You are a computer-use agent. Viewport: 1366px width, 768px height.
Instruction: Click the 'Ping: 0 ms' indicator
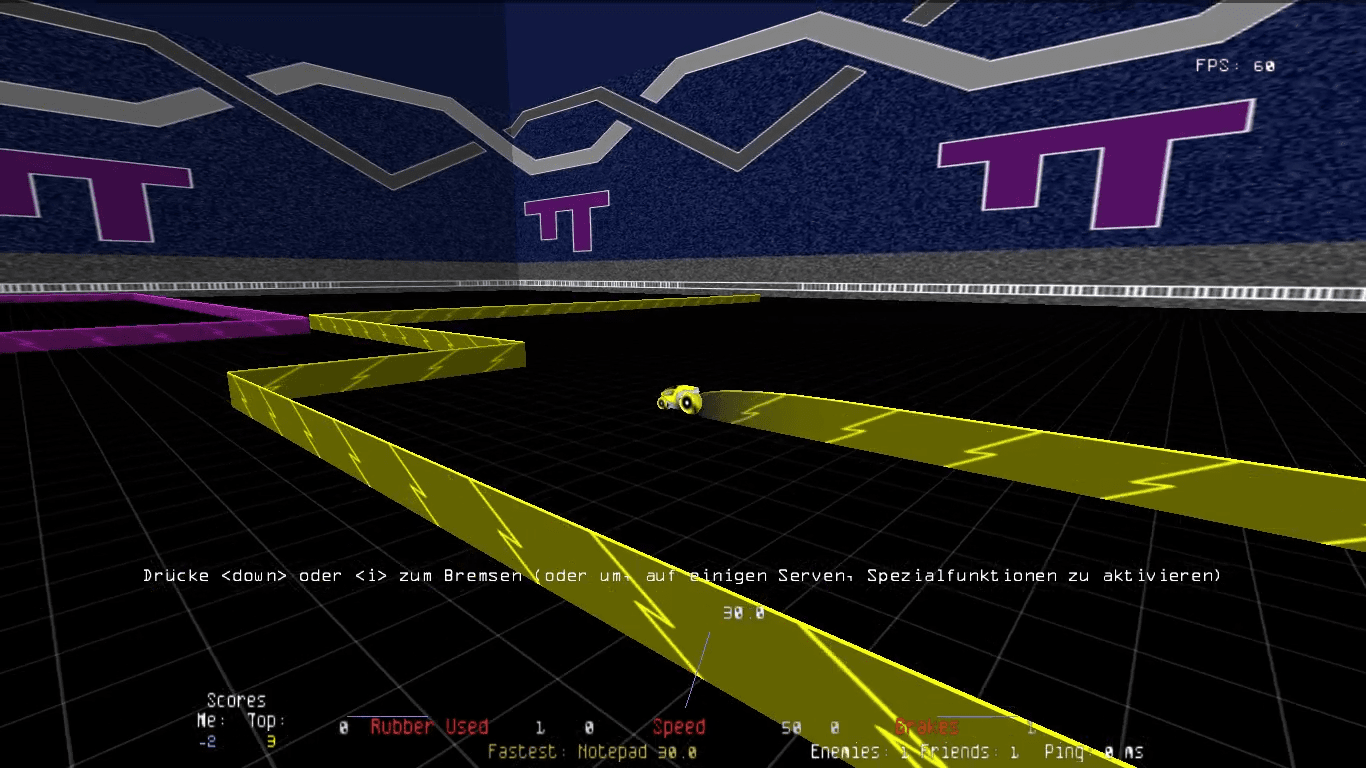(x=1093, y=752)
